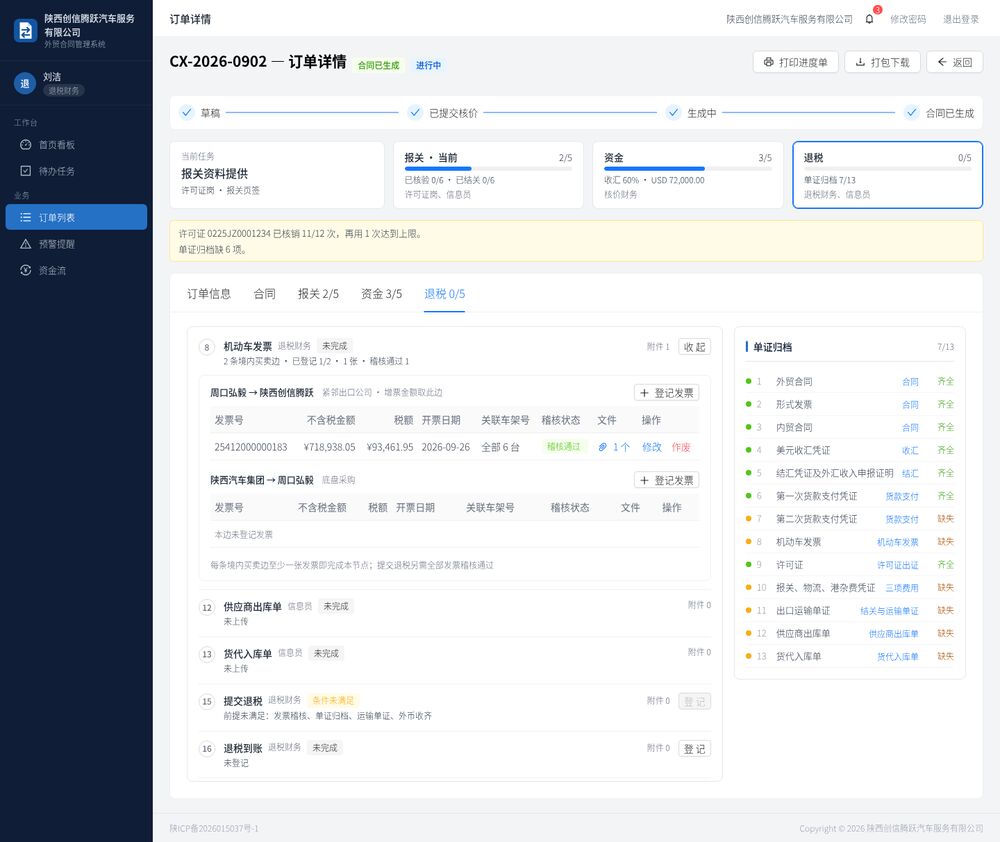Expand the 货代入库单 node row
The width and height of the screenshot is (1000, 842).
click(455, 660)
